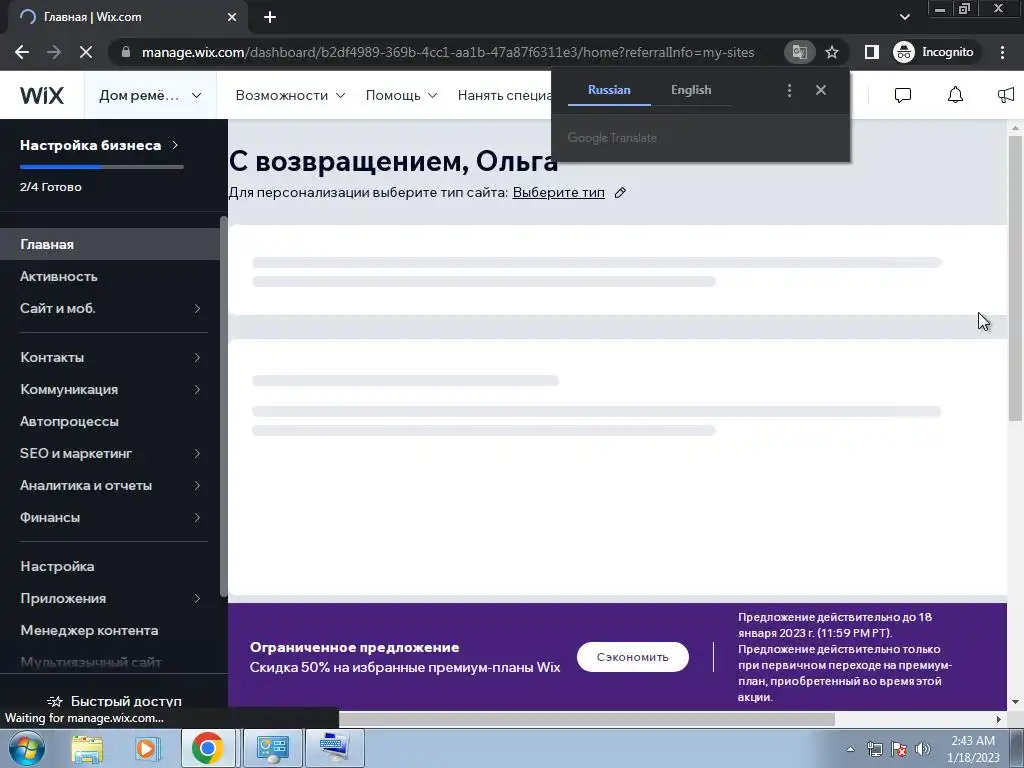
Task: Open Chrome three-dot main menu
Action: click(1002, 52)
